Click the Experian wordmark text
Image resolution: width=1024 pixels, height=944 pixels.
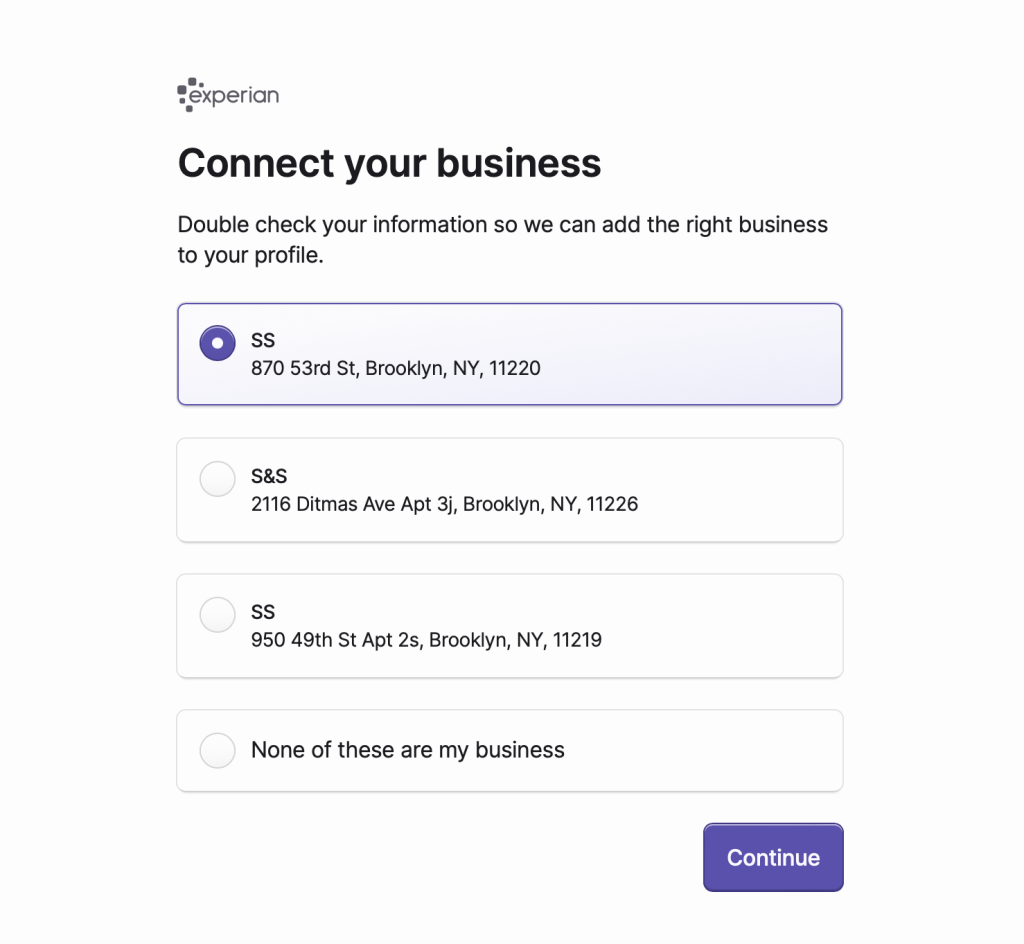click(x=235, y=96)
